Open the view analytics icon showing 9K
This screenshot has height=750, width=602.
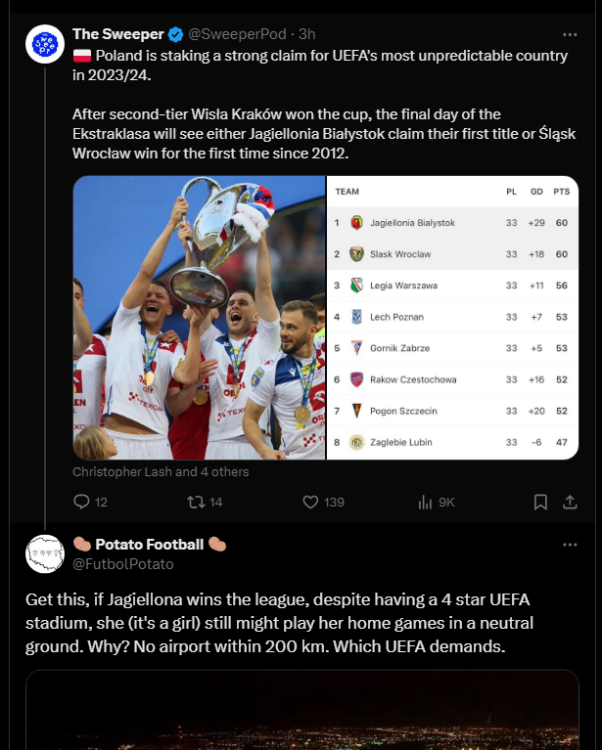(425, 502)
